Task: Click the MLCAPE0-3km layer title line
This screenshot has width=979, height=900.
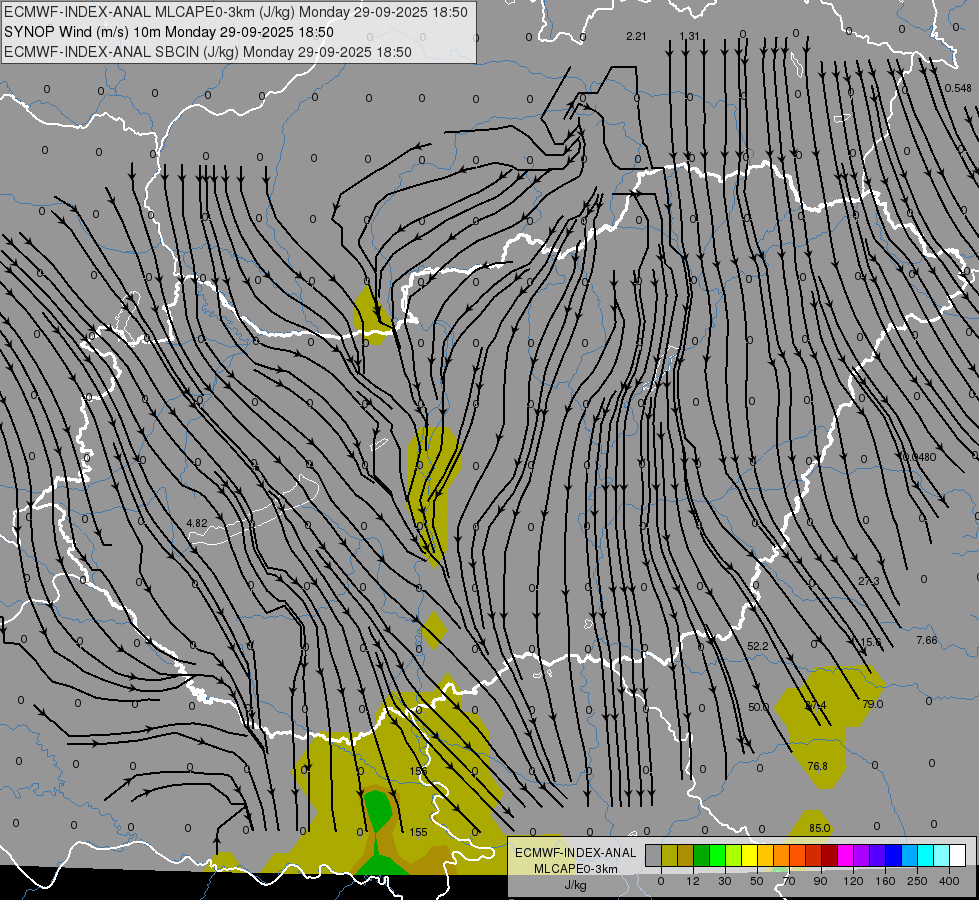Action: pos(237,12)
